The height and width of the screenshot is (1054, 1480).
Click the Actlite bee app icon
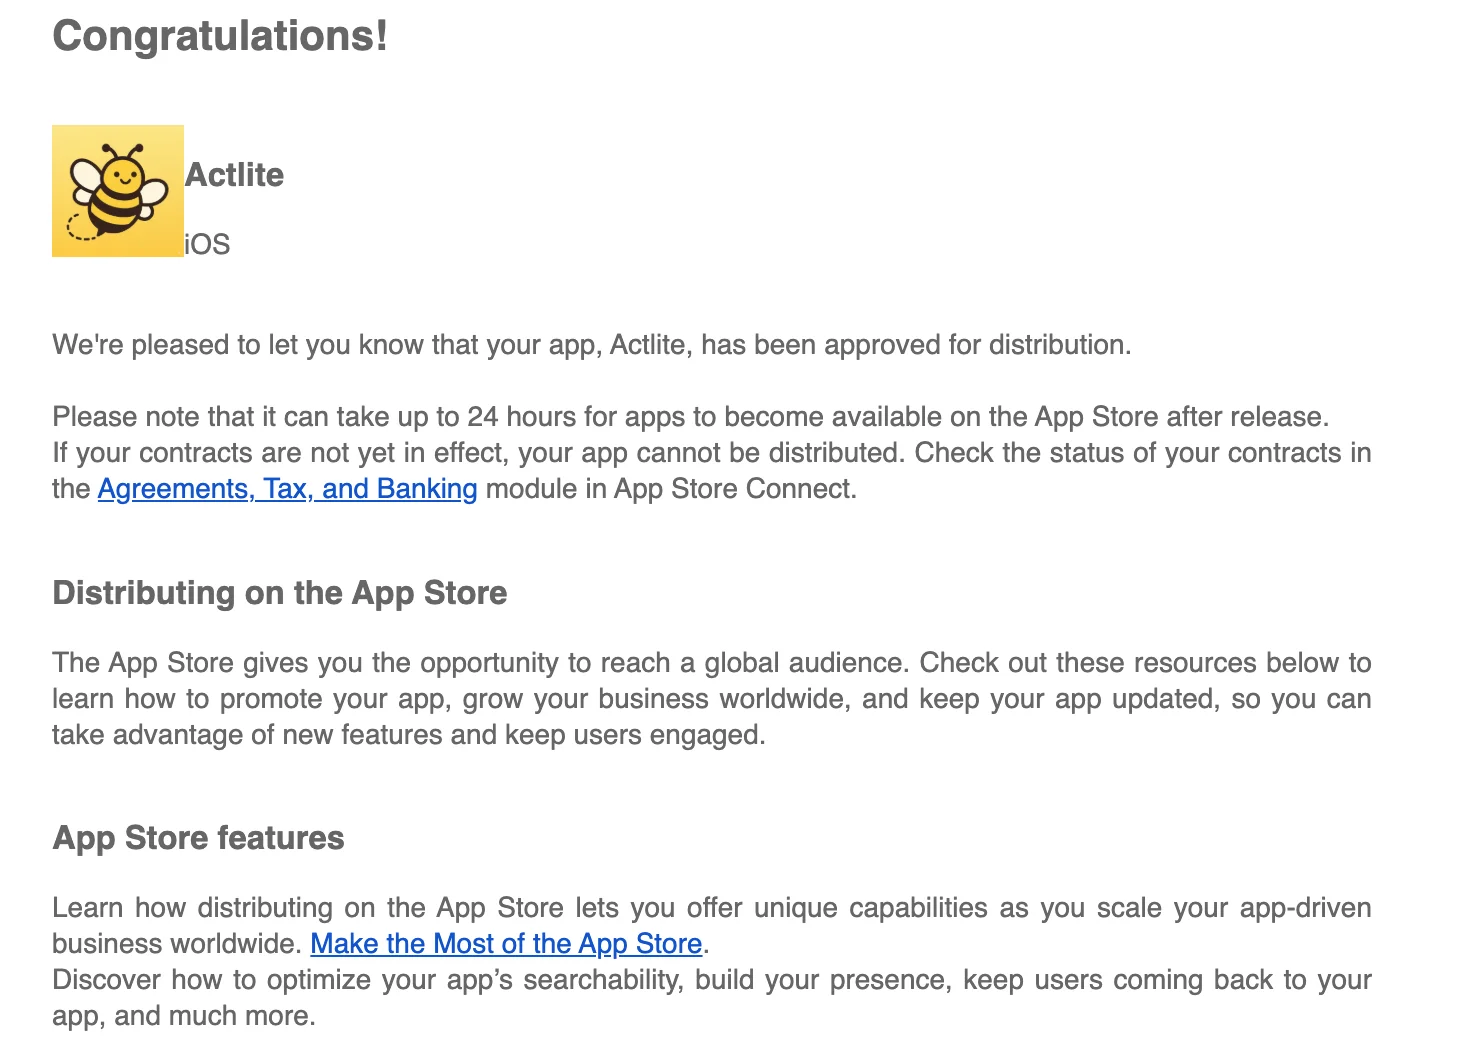pos(118,191)
